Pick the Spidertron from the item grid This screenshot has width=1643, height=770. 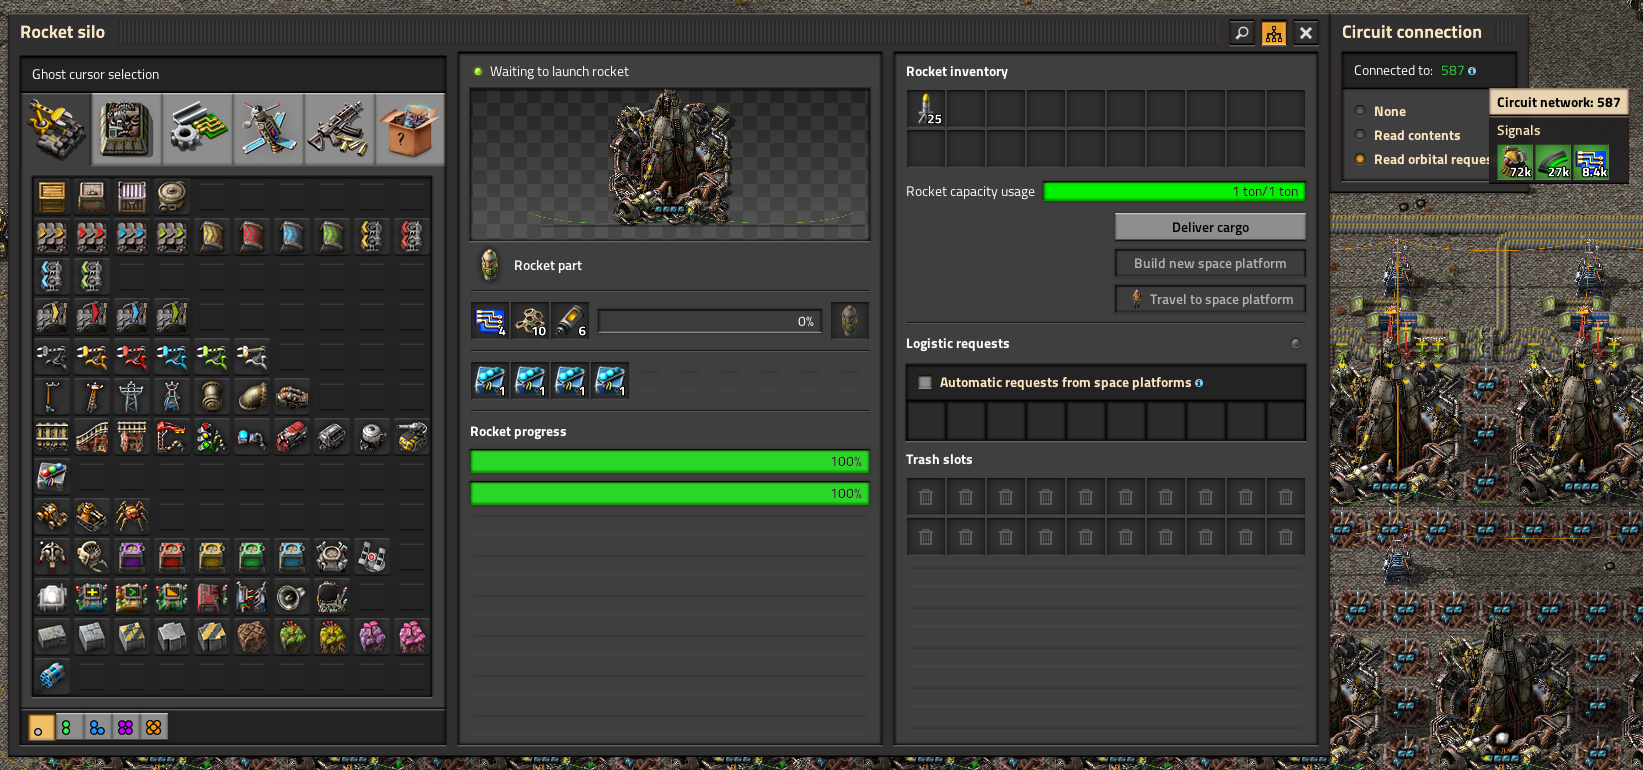click(132, 517)
